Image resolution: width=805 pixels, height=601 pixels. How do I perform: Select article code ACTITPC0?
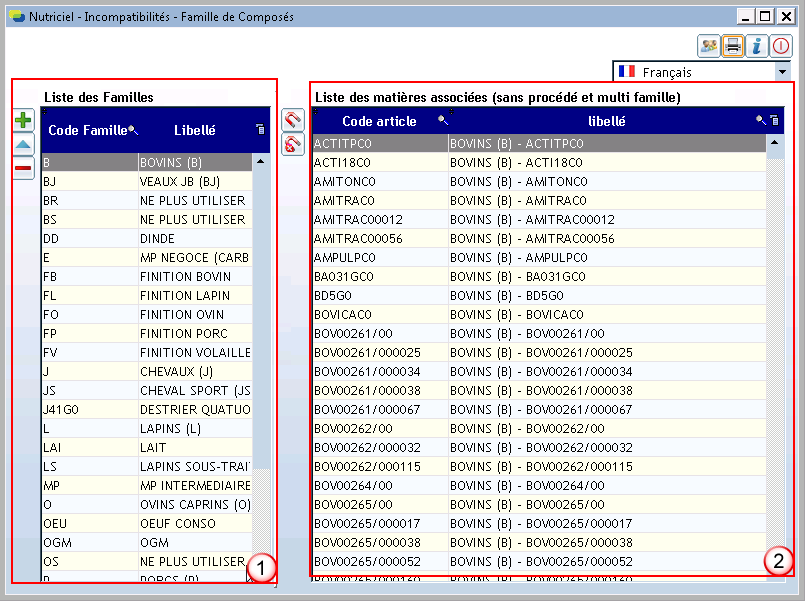[342, 143]
